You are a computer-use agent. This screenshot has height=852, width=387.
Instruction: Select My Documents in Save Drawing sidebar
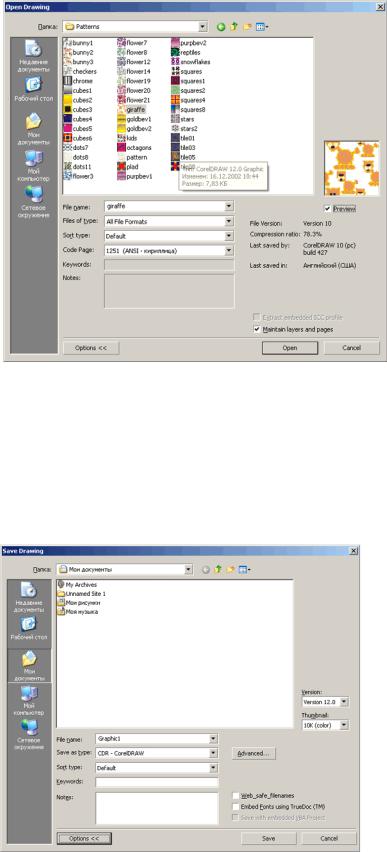click(x=28, y=666)
